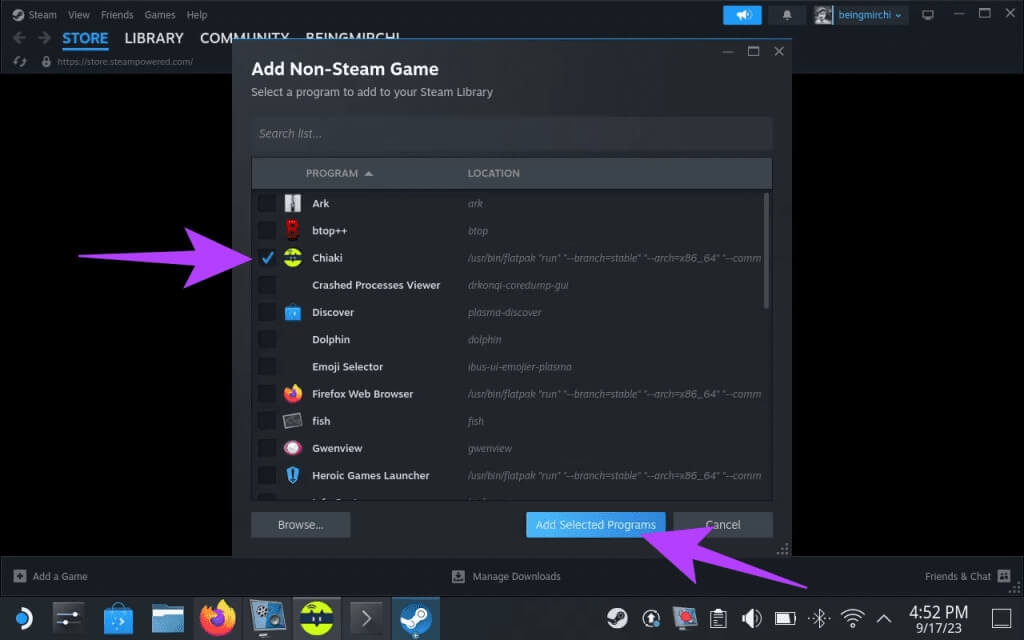Check the Discover checkbox

pos(266,312)
